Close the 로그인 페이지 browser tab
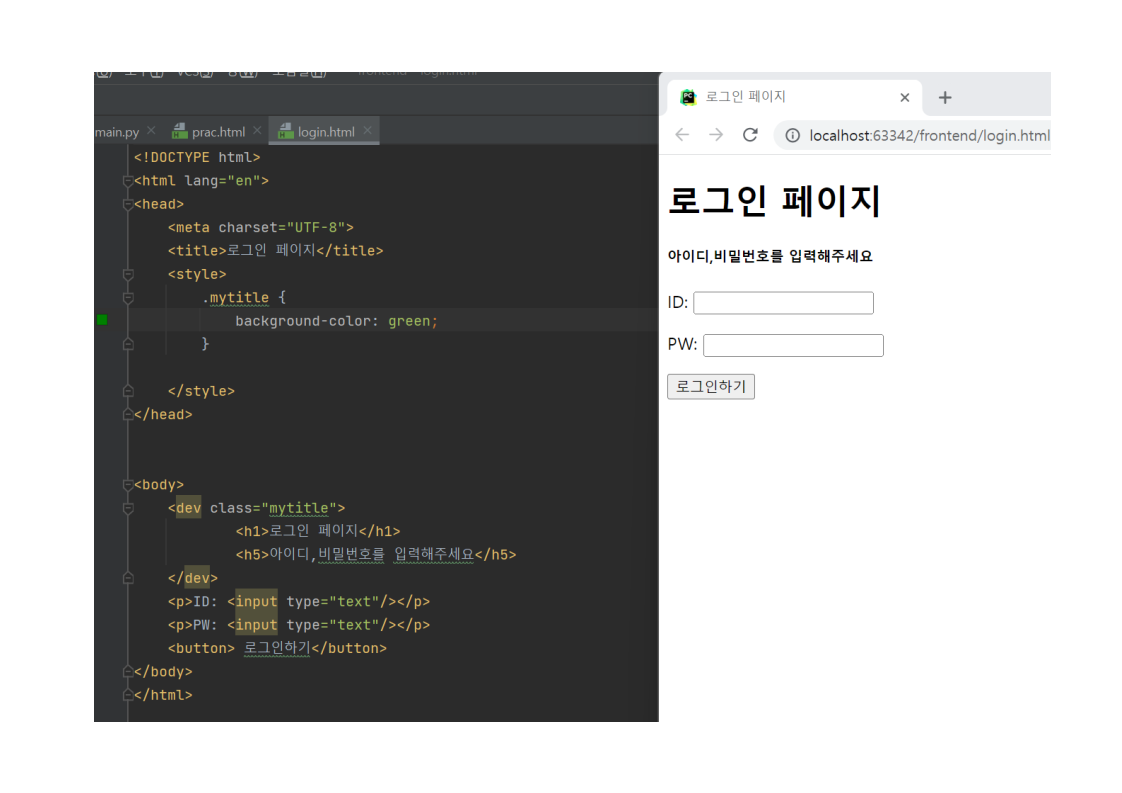This screenshot has height=793, width=1122. [x=904, y=97]
